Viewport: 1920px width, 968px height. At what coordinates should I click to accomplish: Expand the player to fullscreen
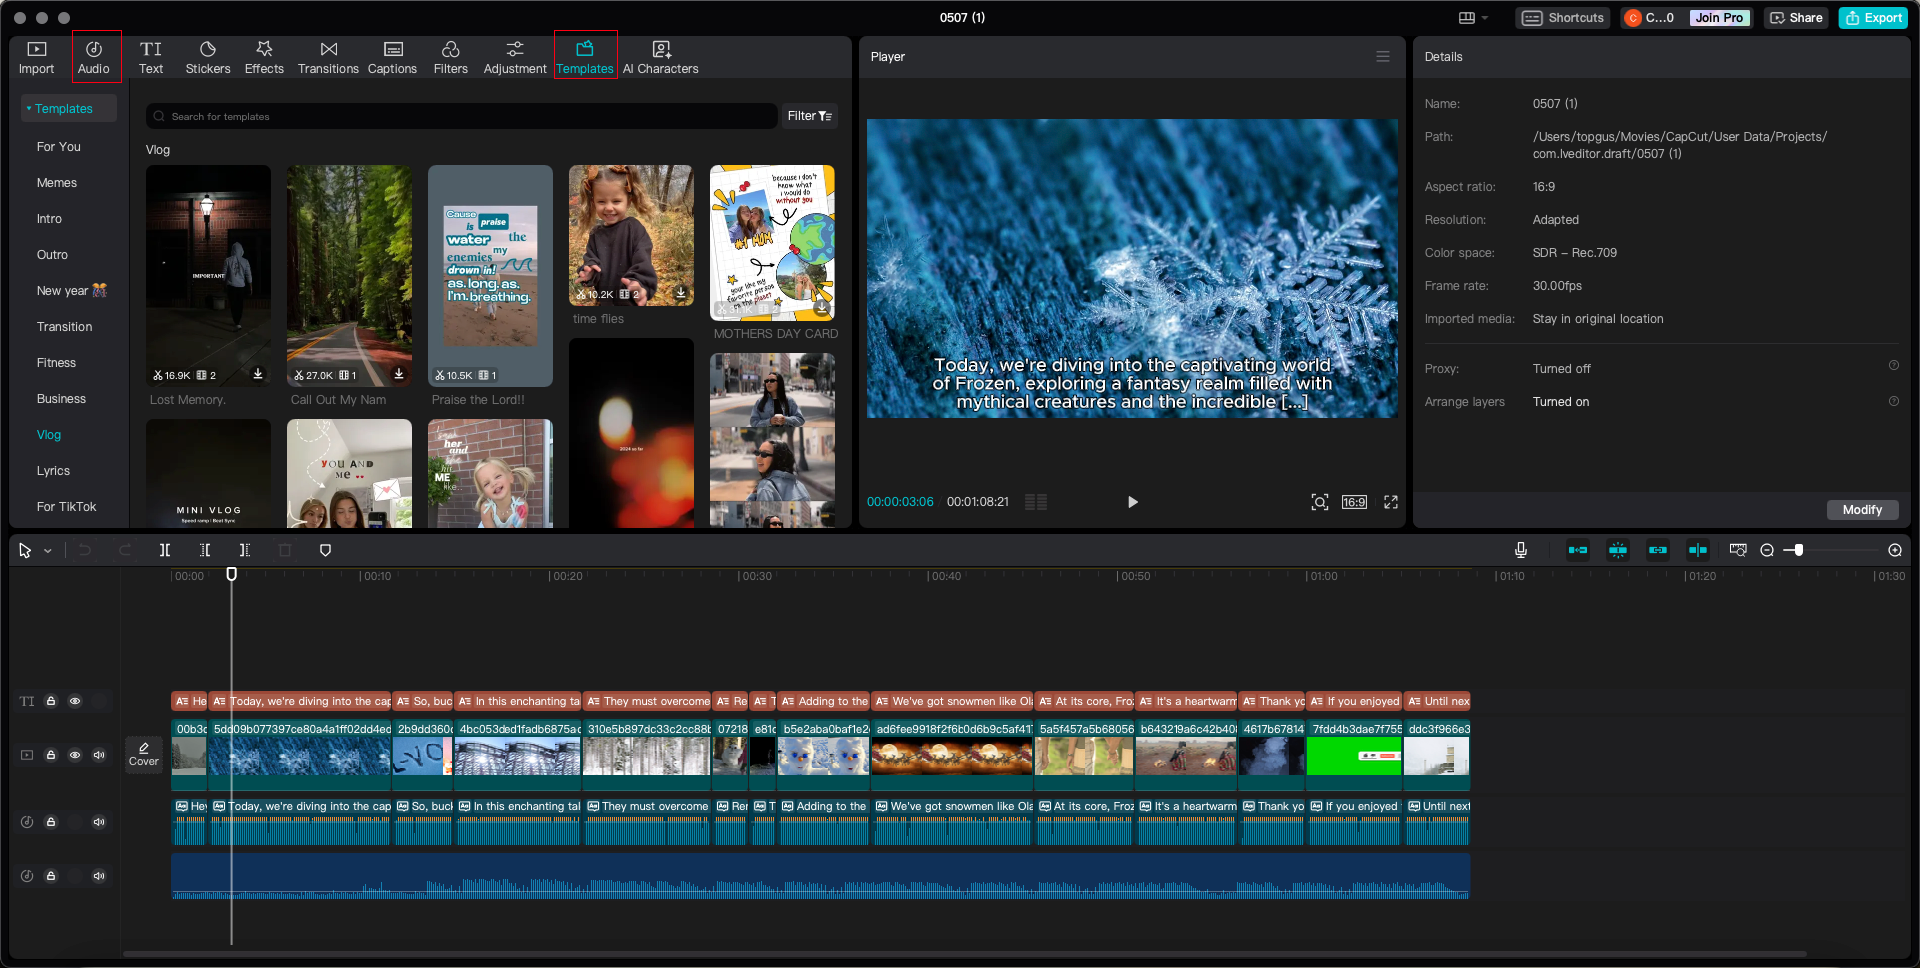1391,502
